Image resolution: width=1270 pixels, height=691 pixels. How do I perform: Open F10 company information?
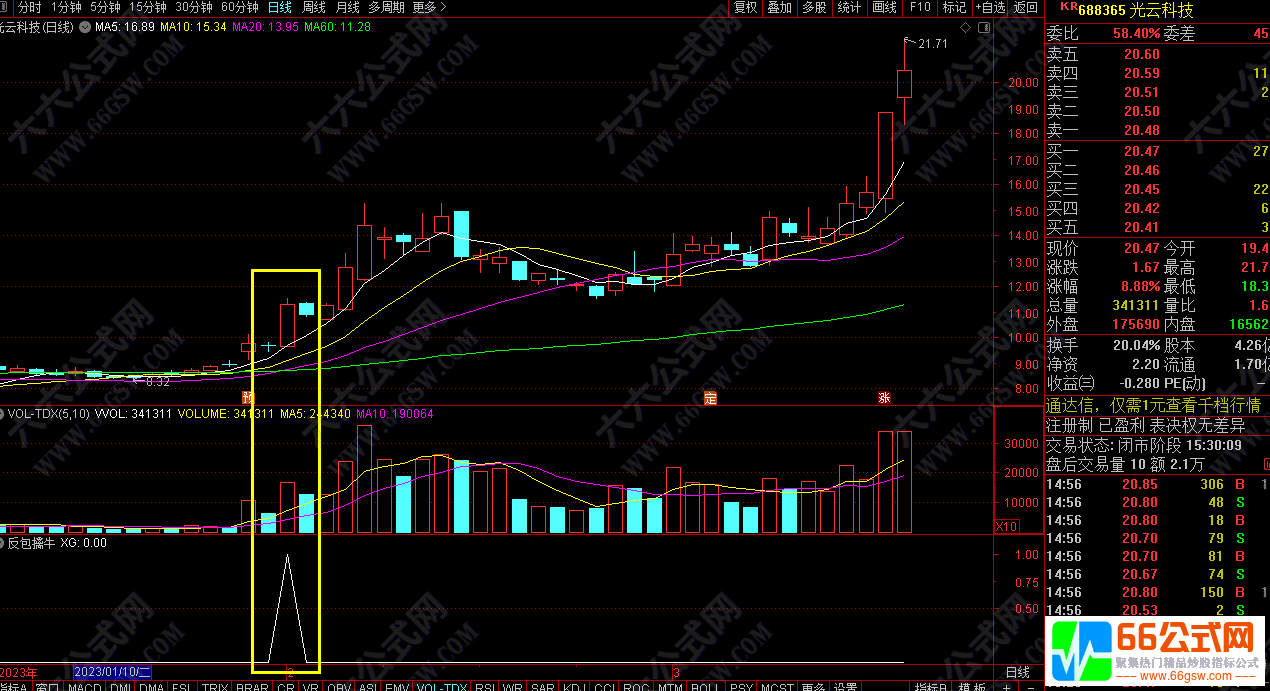pos(920,7)
